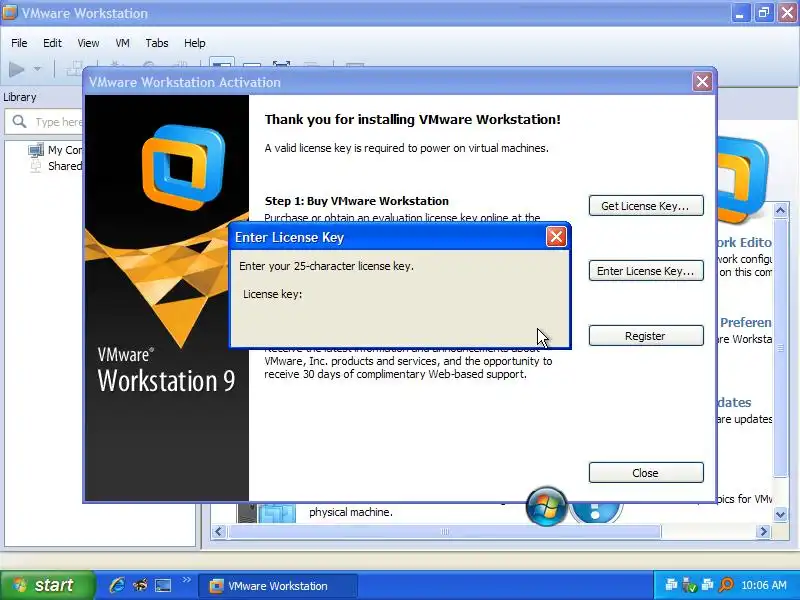The height and width of the screenshot is (600, 800).
Task: Expand the quick launch chevron
Action: (x=186, y=580)
